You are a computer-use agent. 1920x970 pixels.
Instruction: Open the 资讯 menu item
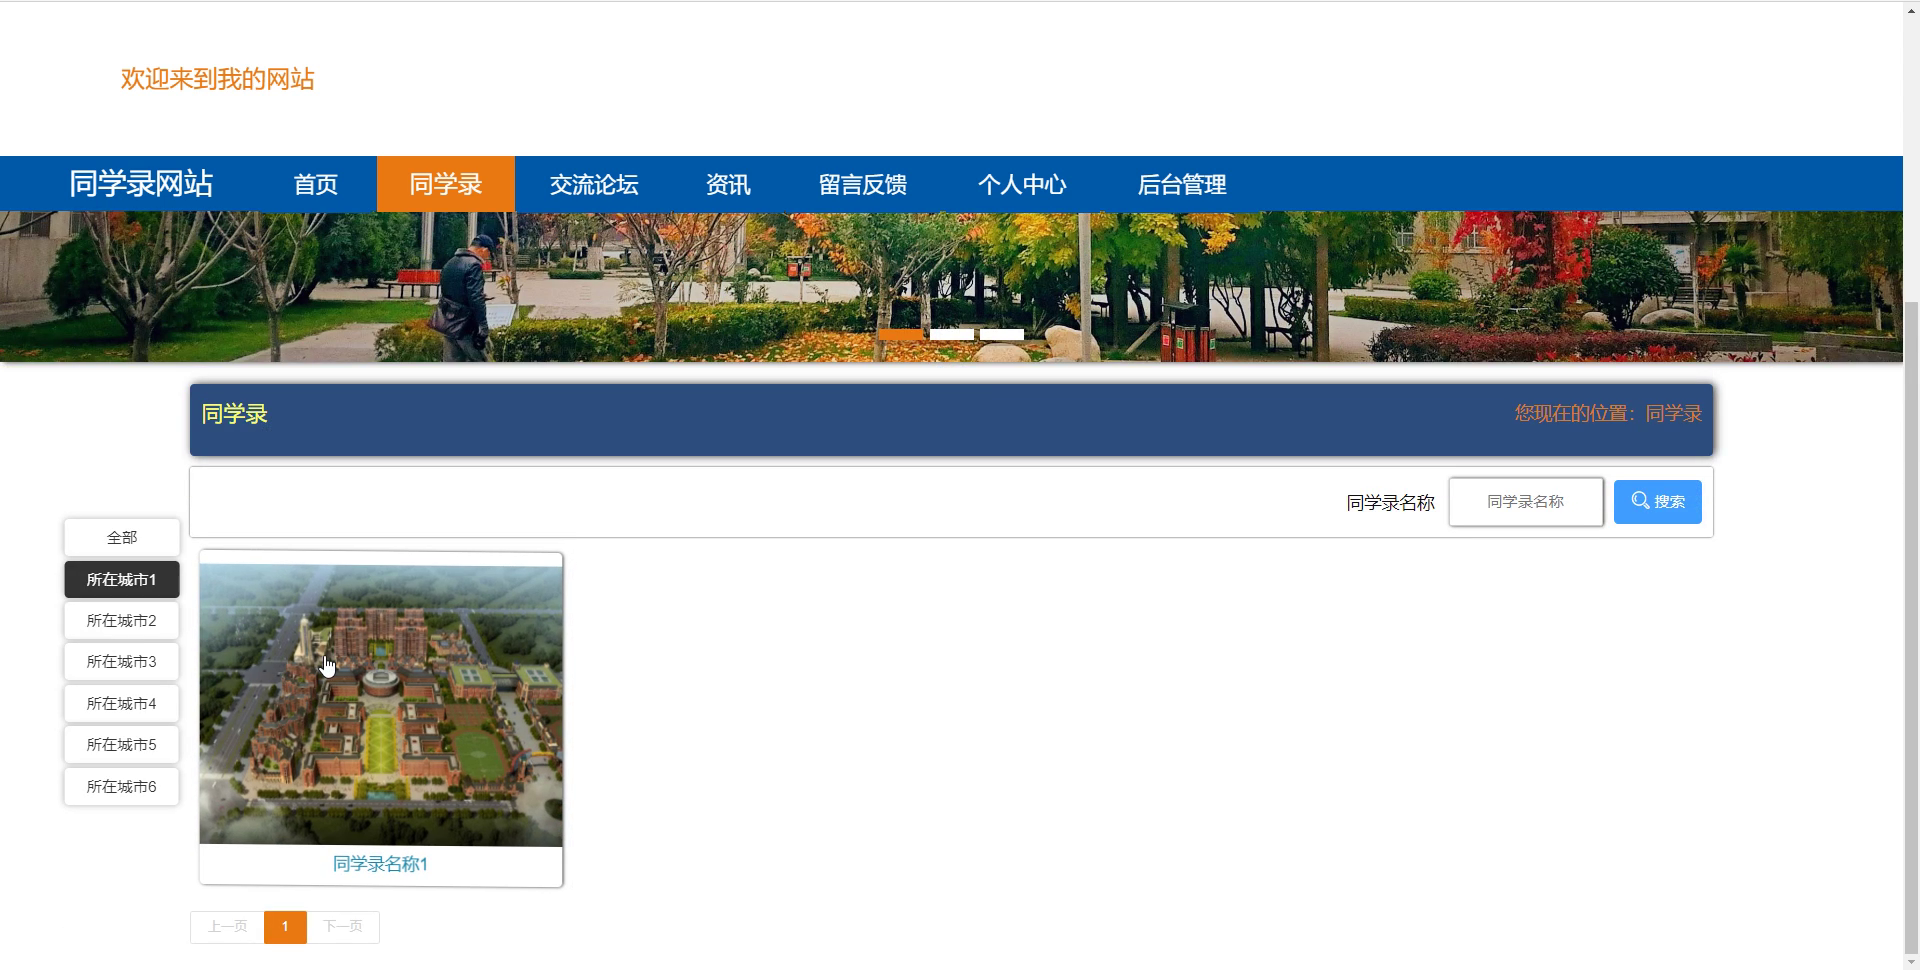(728, 184)
